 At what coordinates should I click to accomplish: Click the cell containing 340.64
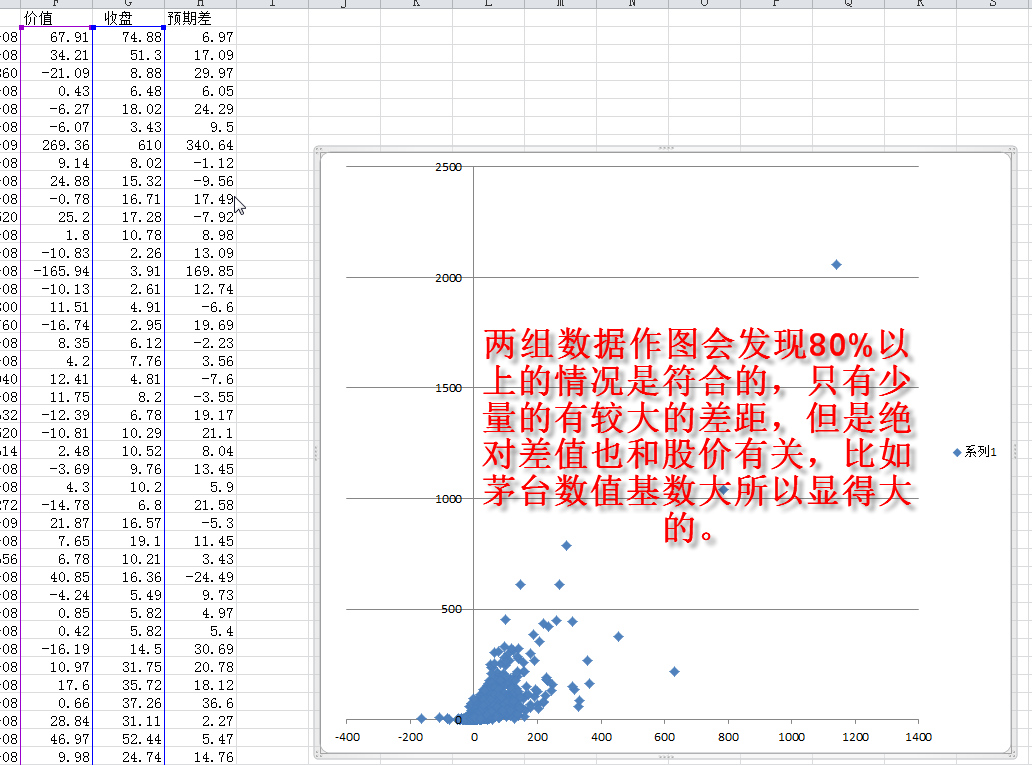[200, 145]
